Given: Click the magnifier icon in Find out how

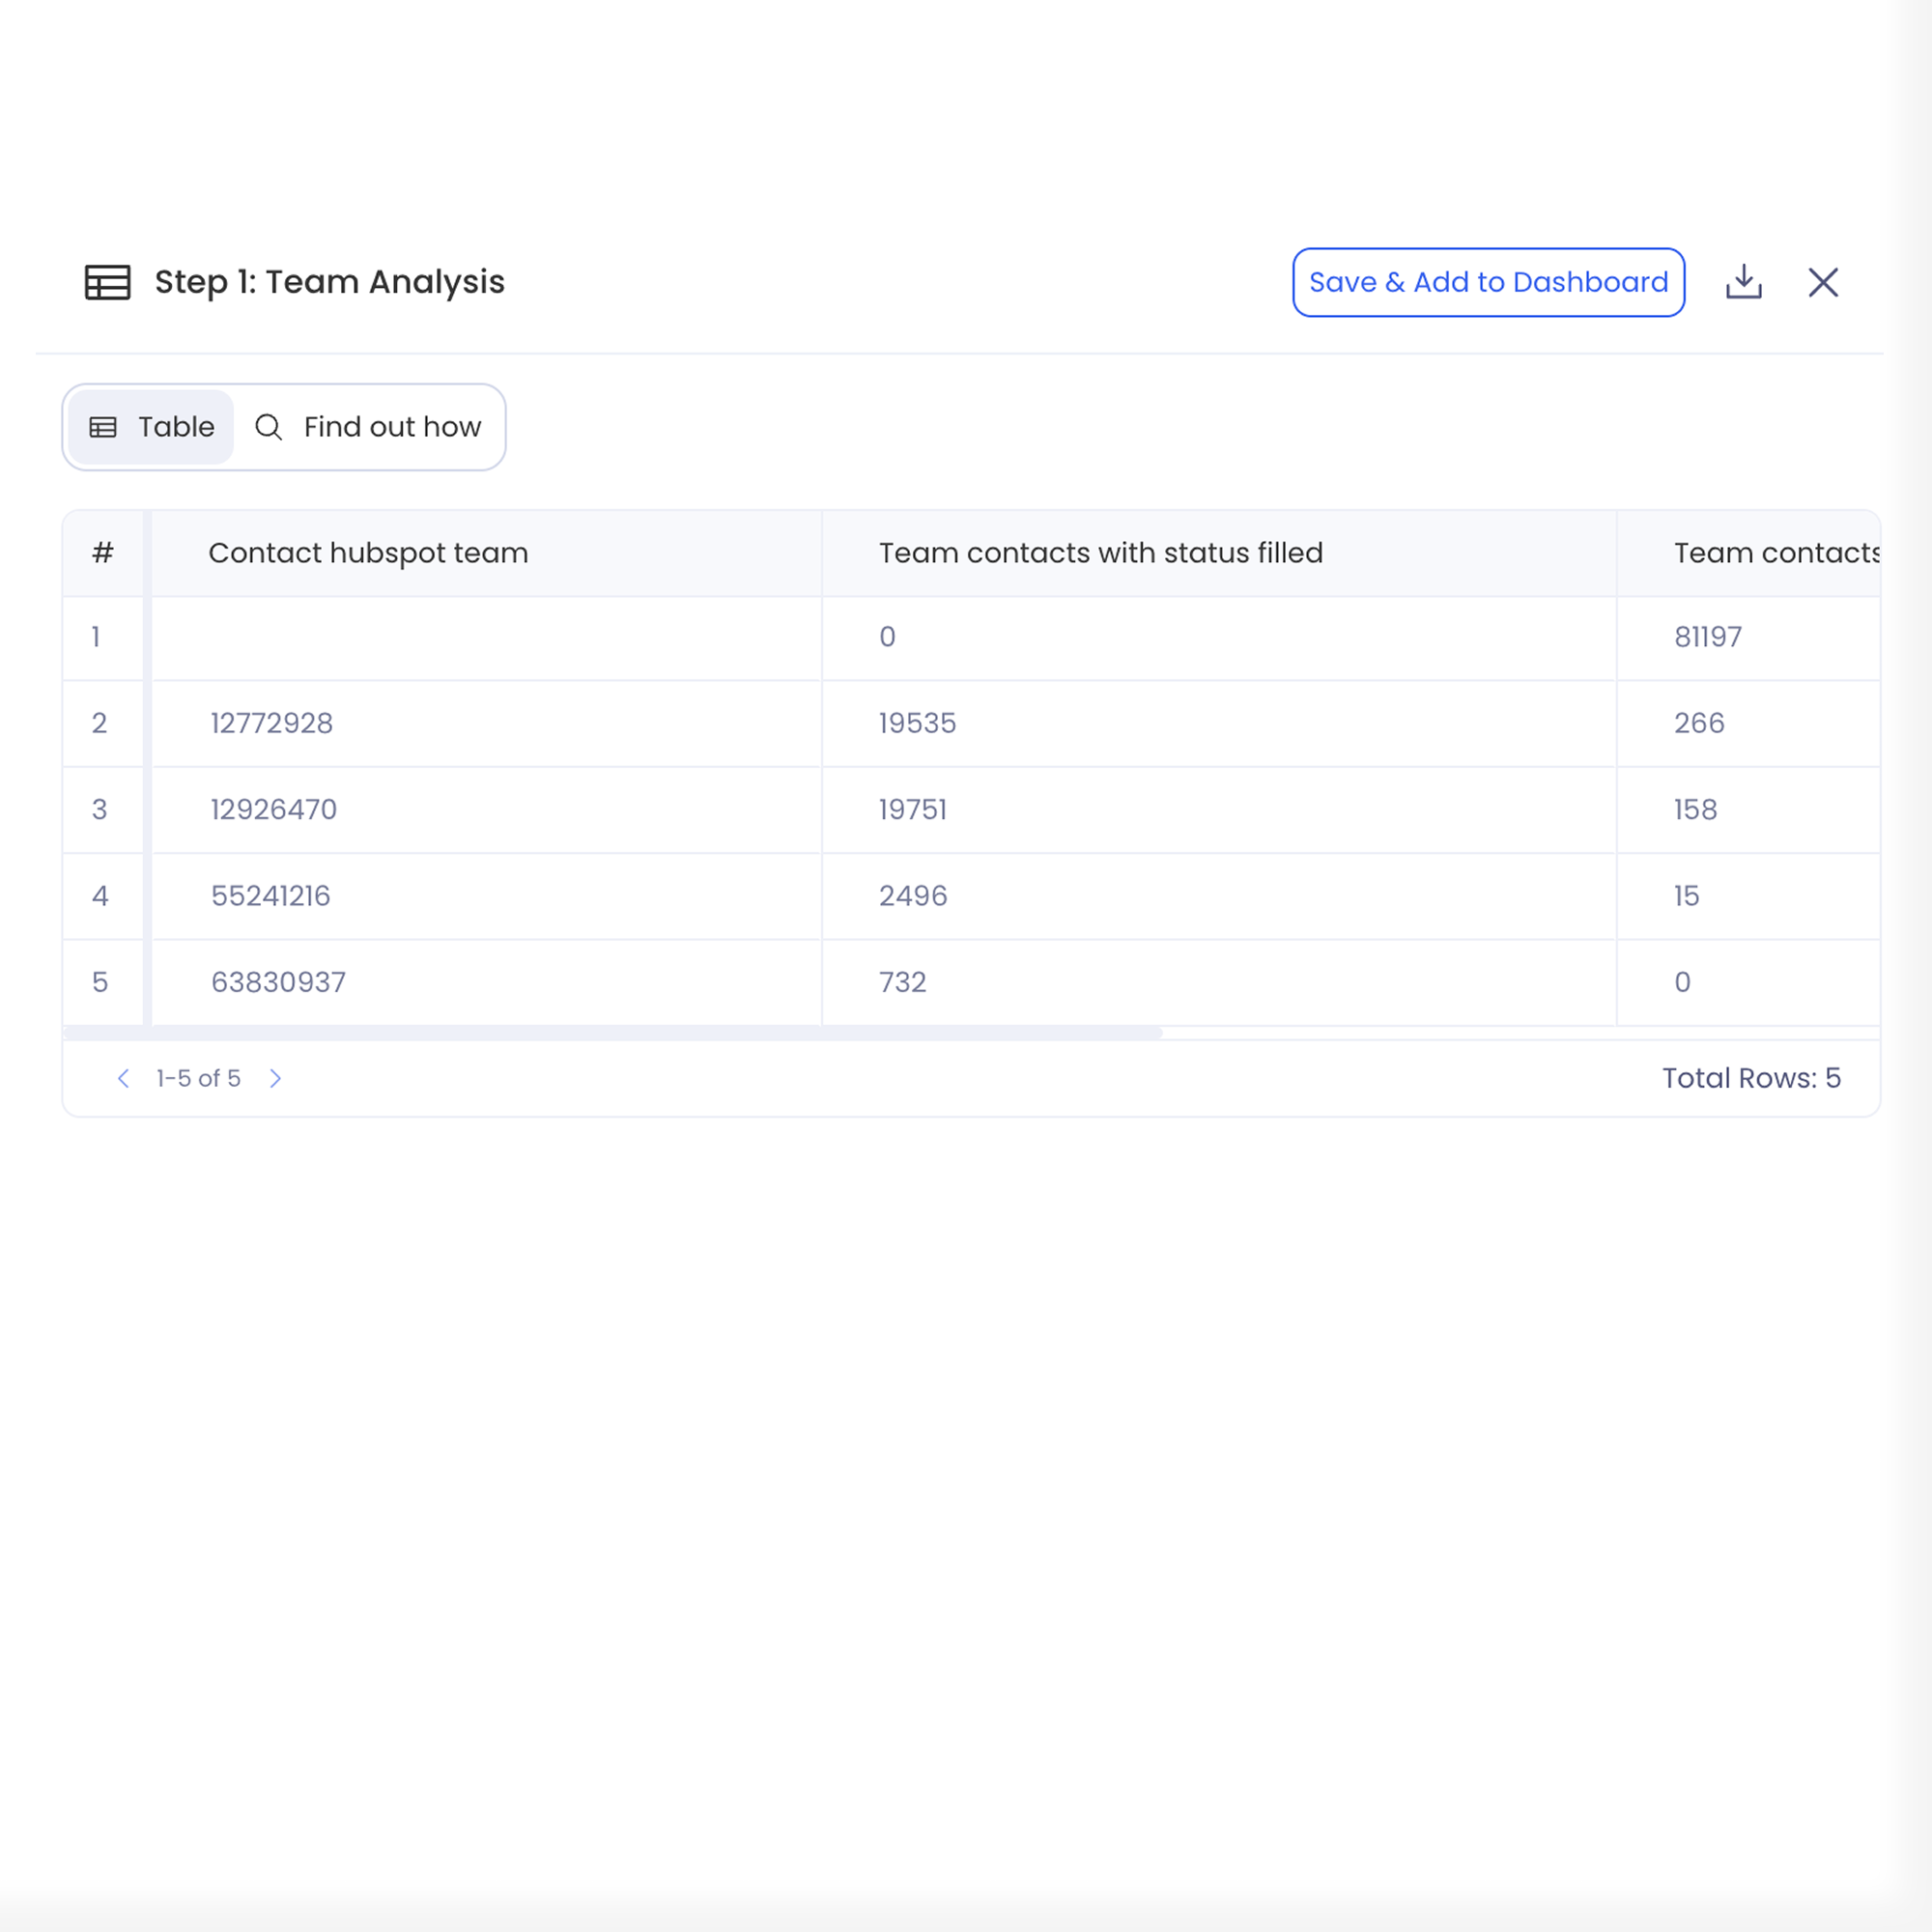Looking at the screenshot, I should point(268,427).
